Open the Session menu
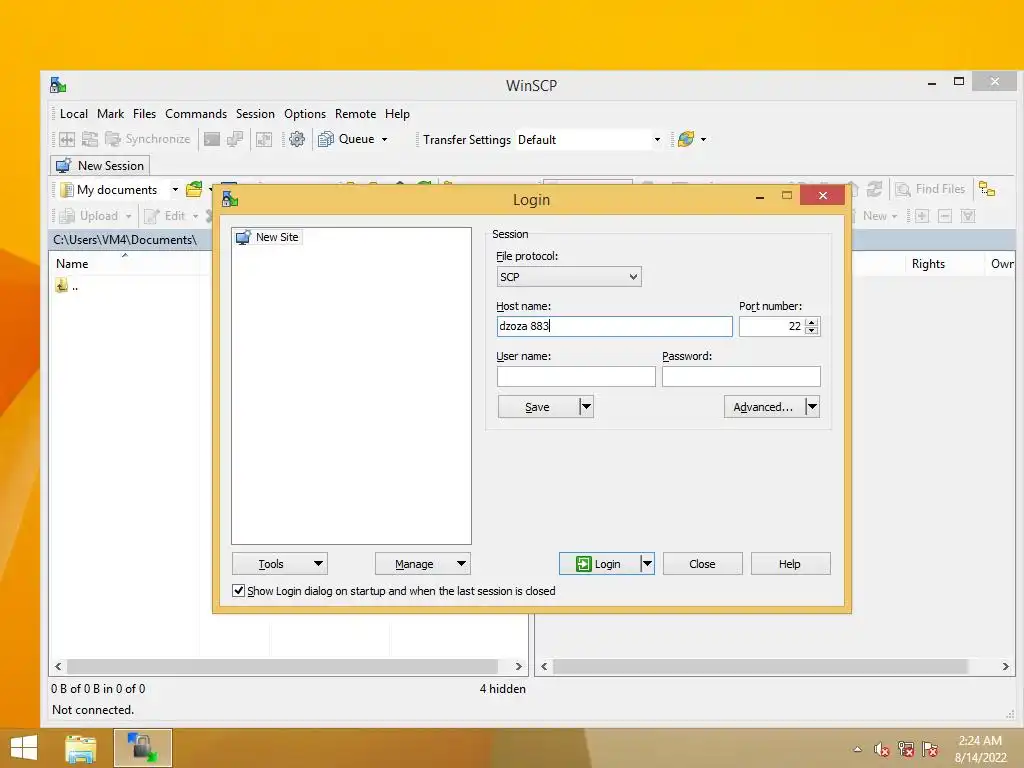Viewport: 1024px width, 768px height. [255, 114]
